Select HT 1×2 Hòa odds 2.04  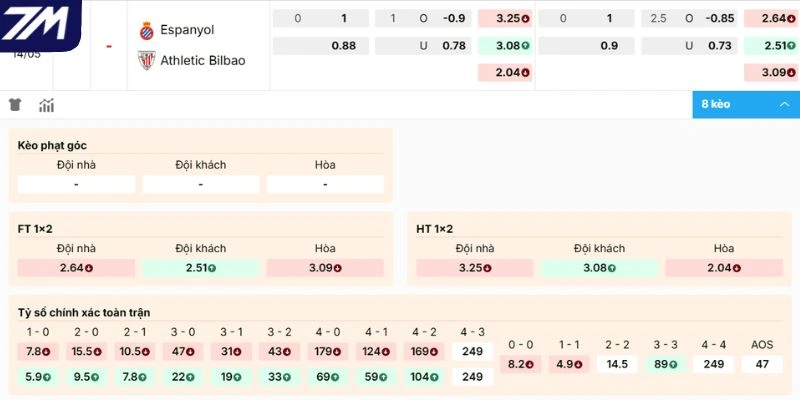[x=723, y=268]
